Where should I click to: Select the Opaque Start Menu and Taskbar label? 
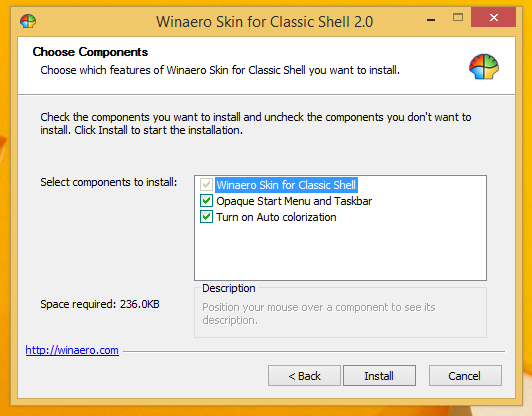tap(294, 201)
